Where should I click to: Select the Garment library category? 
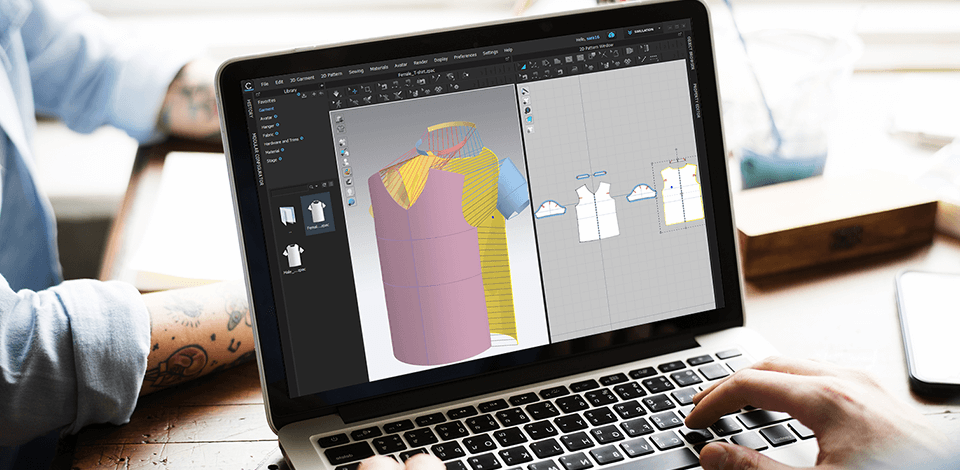266,109
